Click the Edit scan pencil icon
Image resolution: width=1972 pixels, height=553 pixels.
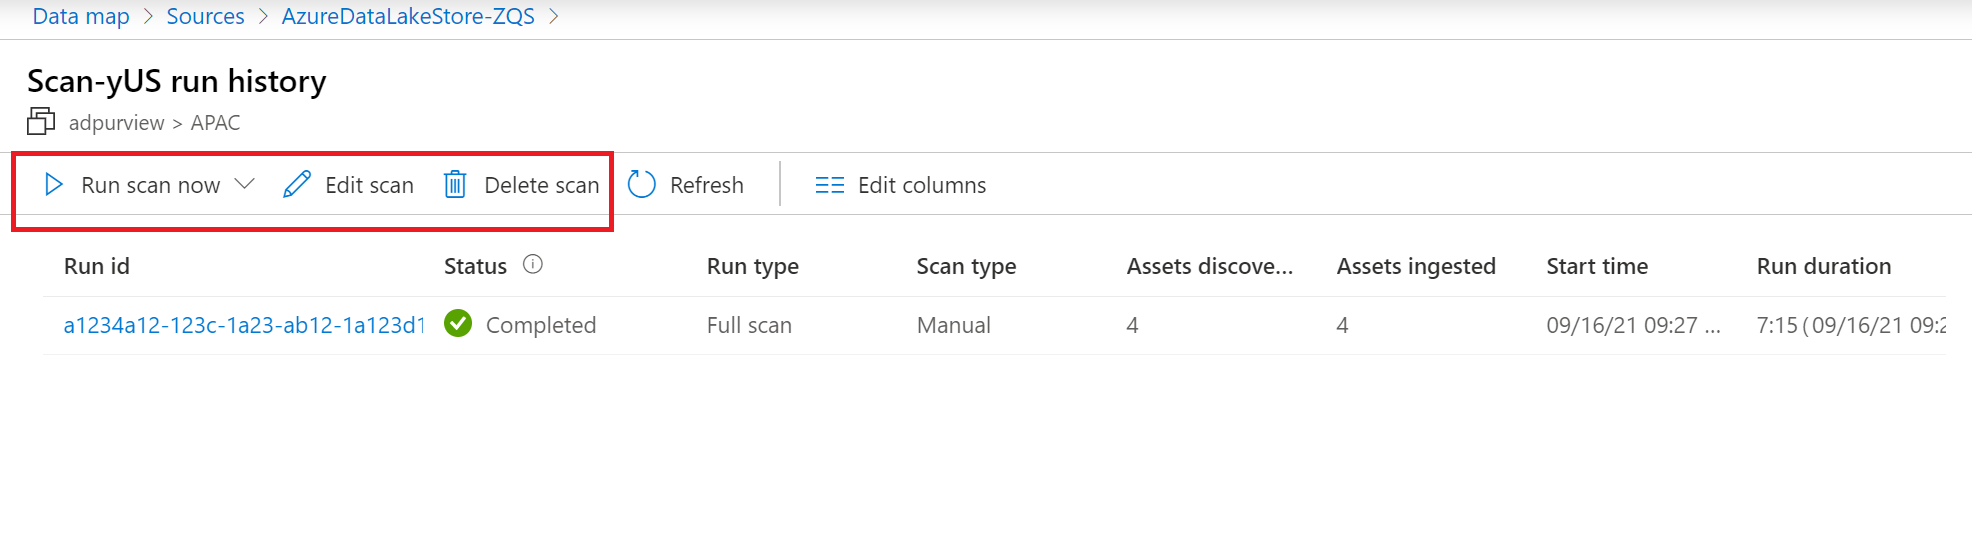tap(297, 185)
